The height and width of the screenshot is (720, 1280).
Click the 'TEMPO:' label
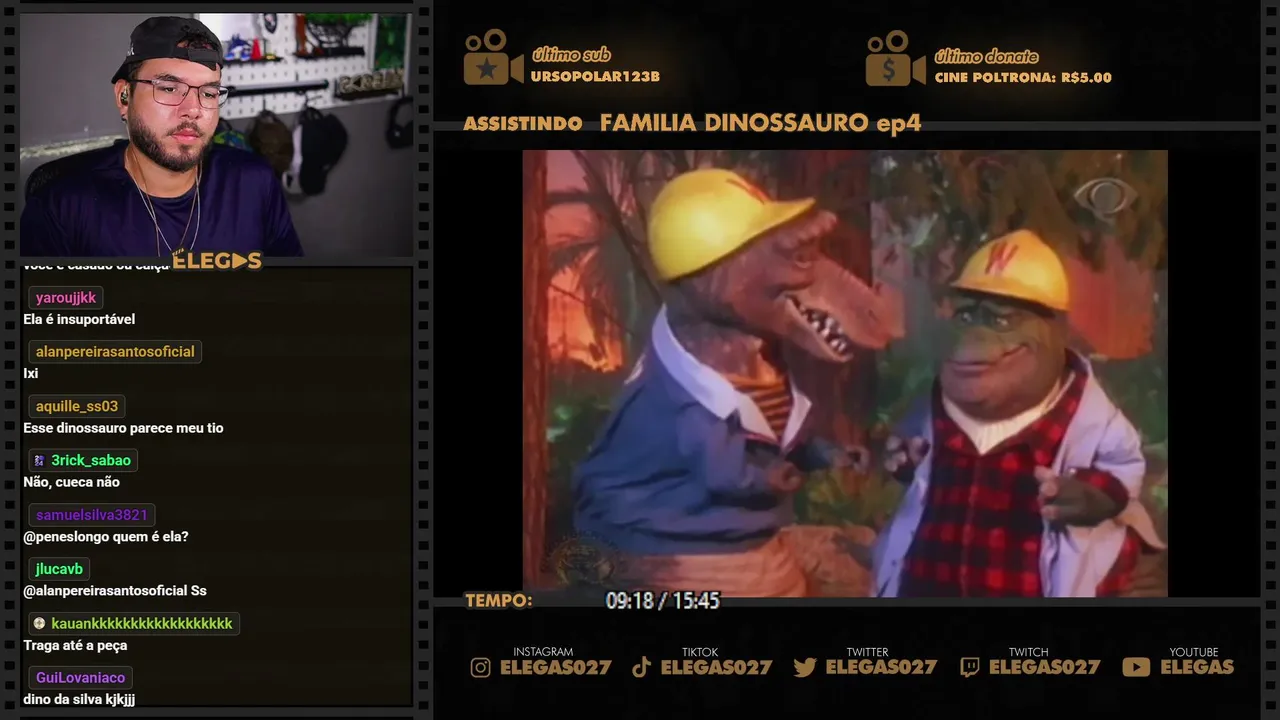pyautogui.click(x=499, y=601)
